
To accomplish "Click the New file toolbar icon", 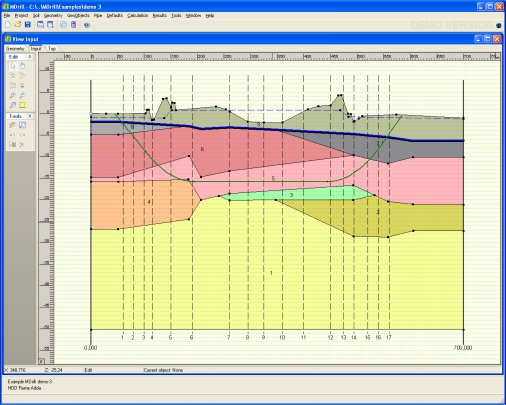I will point(8,25).
